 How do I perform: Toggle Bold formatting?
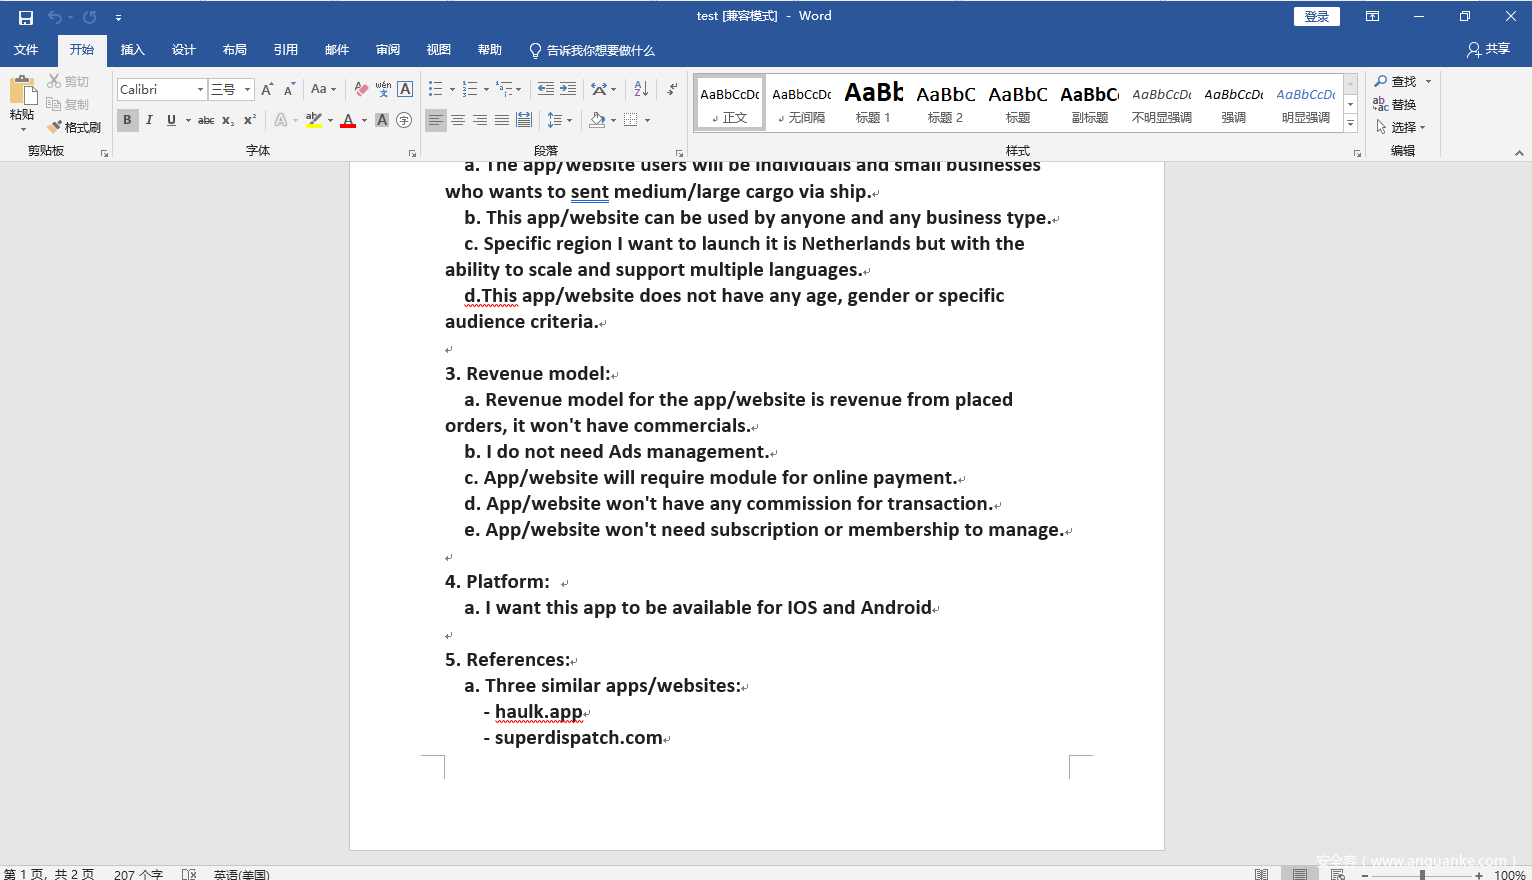click(x=127, y=120)
